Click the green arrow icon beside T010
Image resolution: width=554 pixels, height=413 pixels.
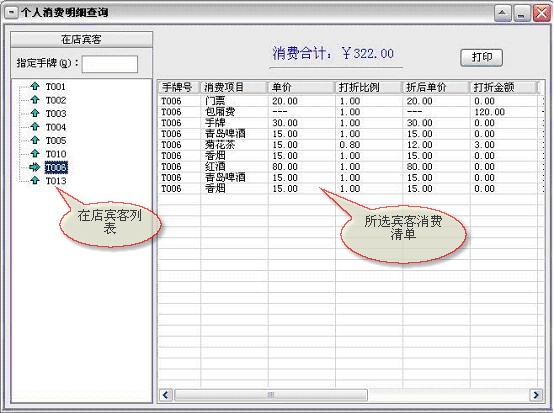coord(35,153)
